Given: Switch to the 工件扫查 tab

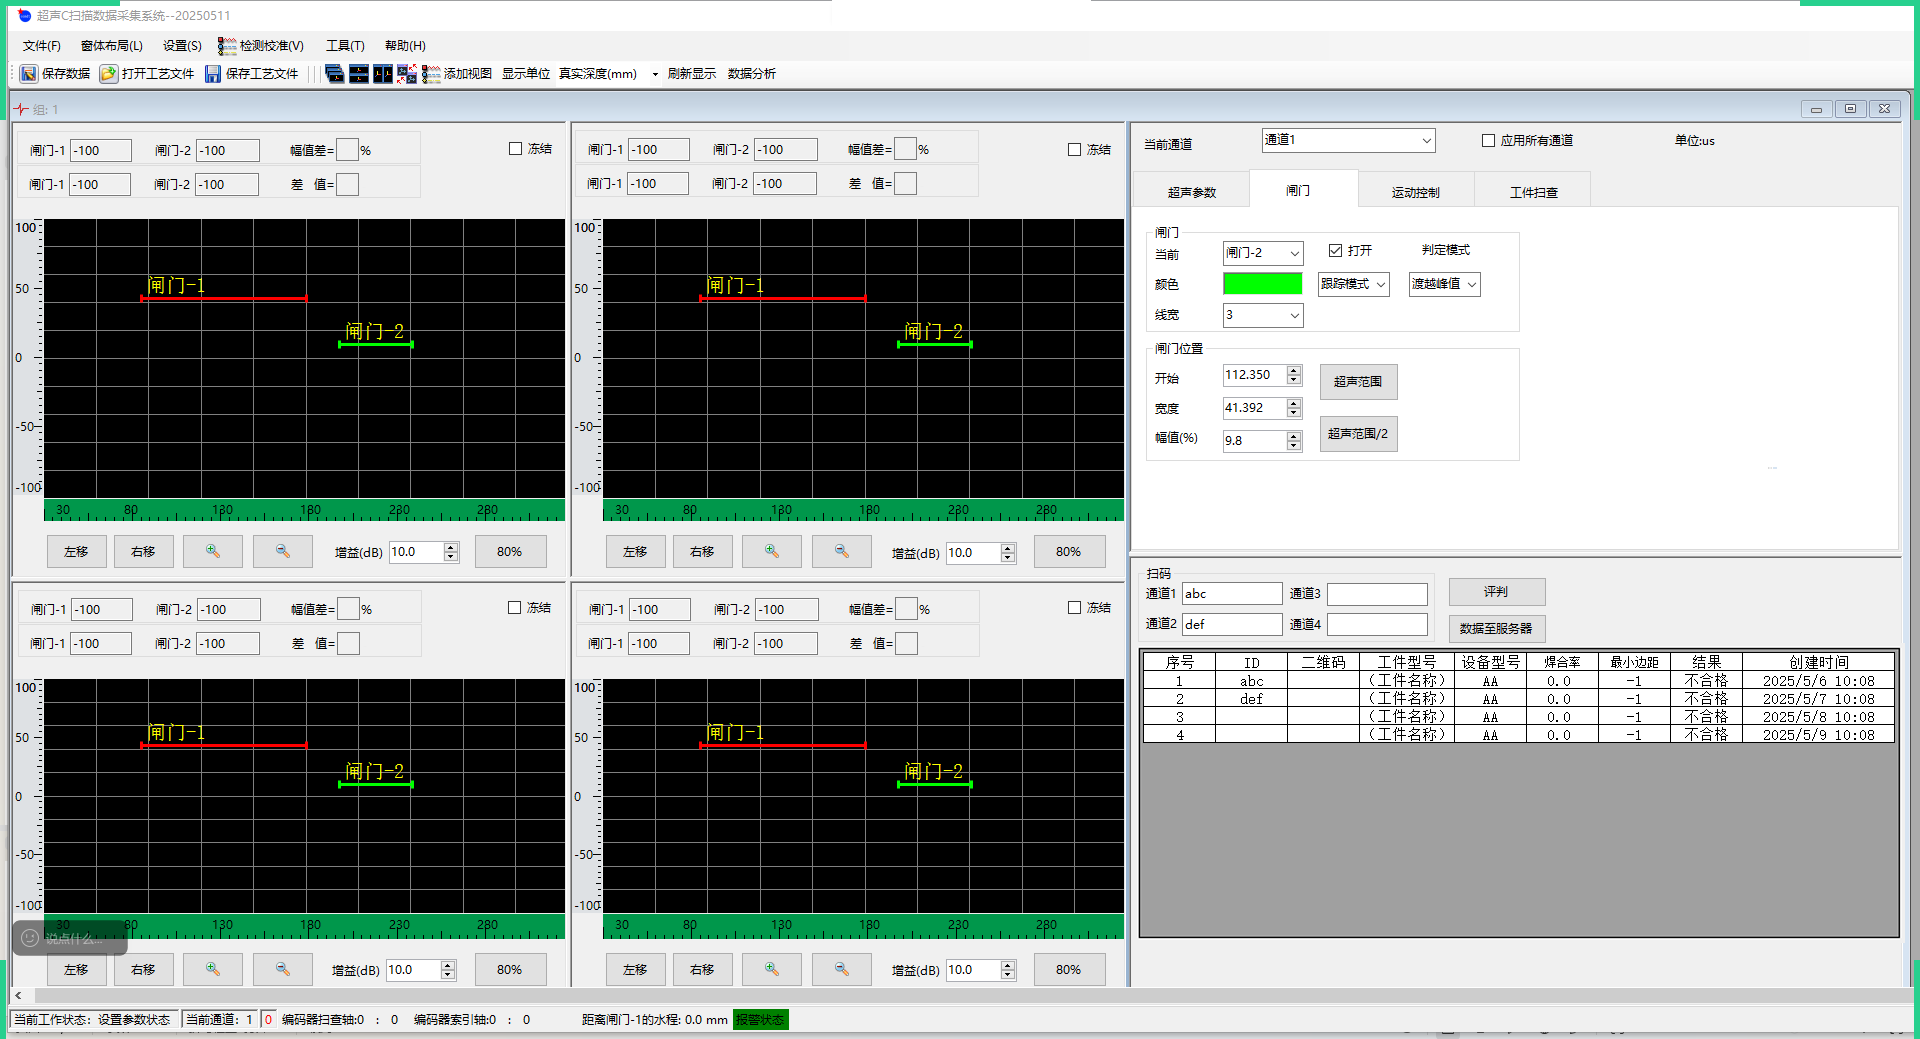Looking at the screenshot, I should [x=1534, y=192].
